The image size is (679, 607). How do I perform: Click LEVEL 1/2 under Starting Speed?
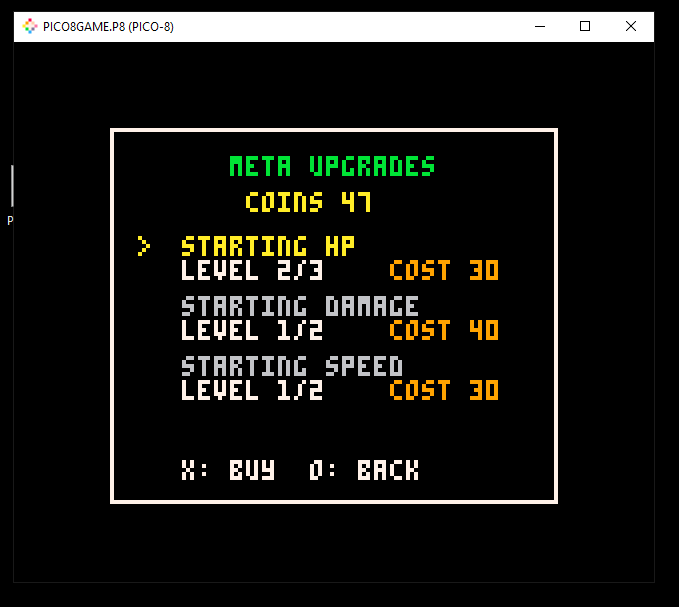(x=252, y=390)
